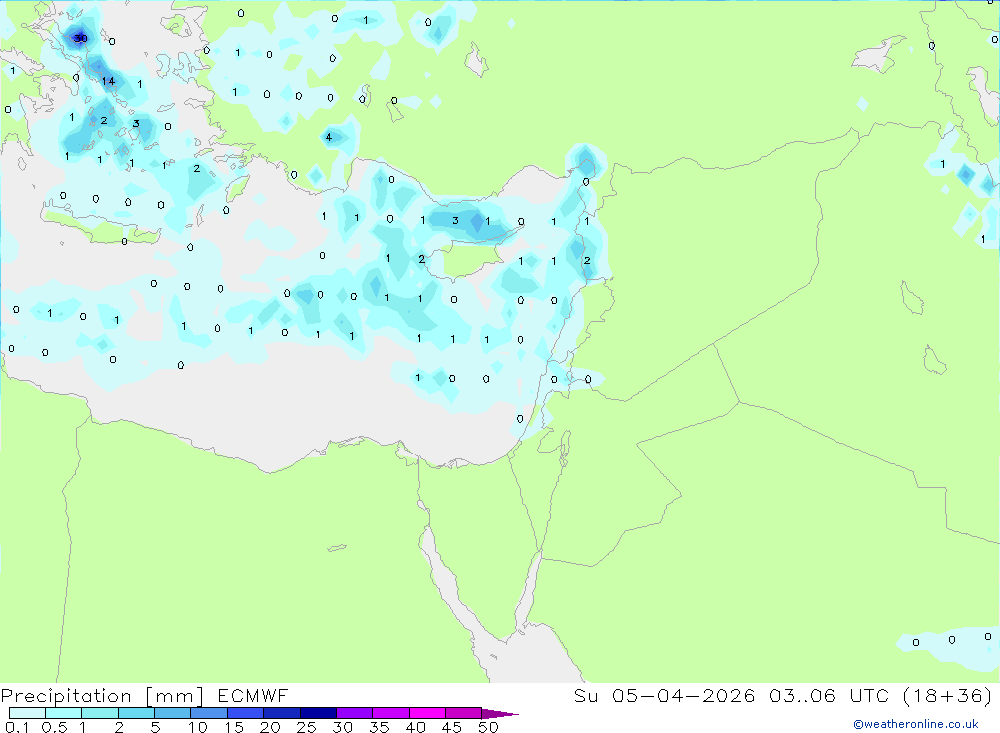The width and height of the screenshot is (1000, 733).
Task: Pick the 2–5 mm legend swatch
Action: [x=136, y=713]
